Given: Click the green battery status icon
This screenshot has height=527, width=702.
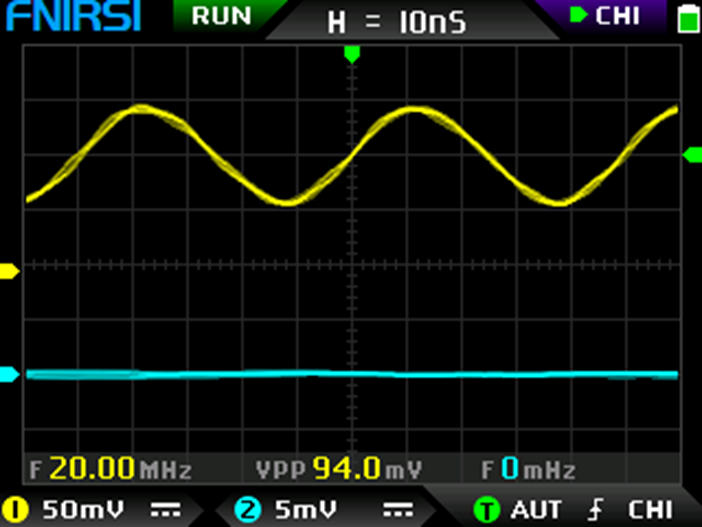Looking at the screenshot, I should click(x=686, y=18).
